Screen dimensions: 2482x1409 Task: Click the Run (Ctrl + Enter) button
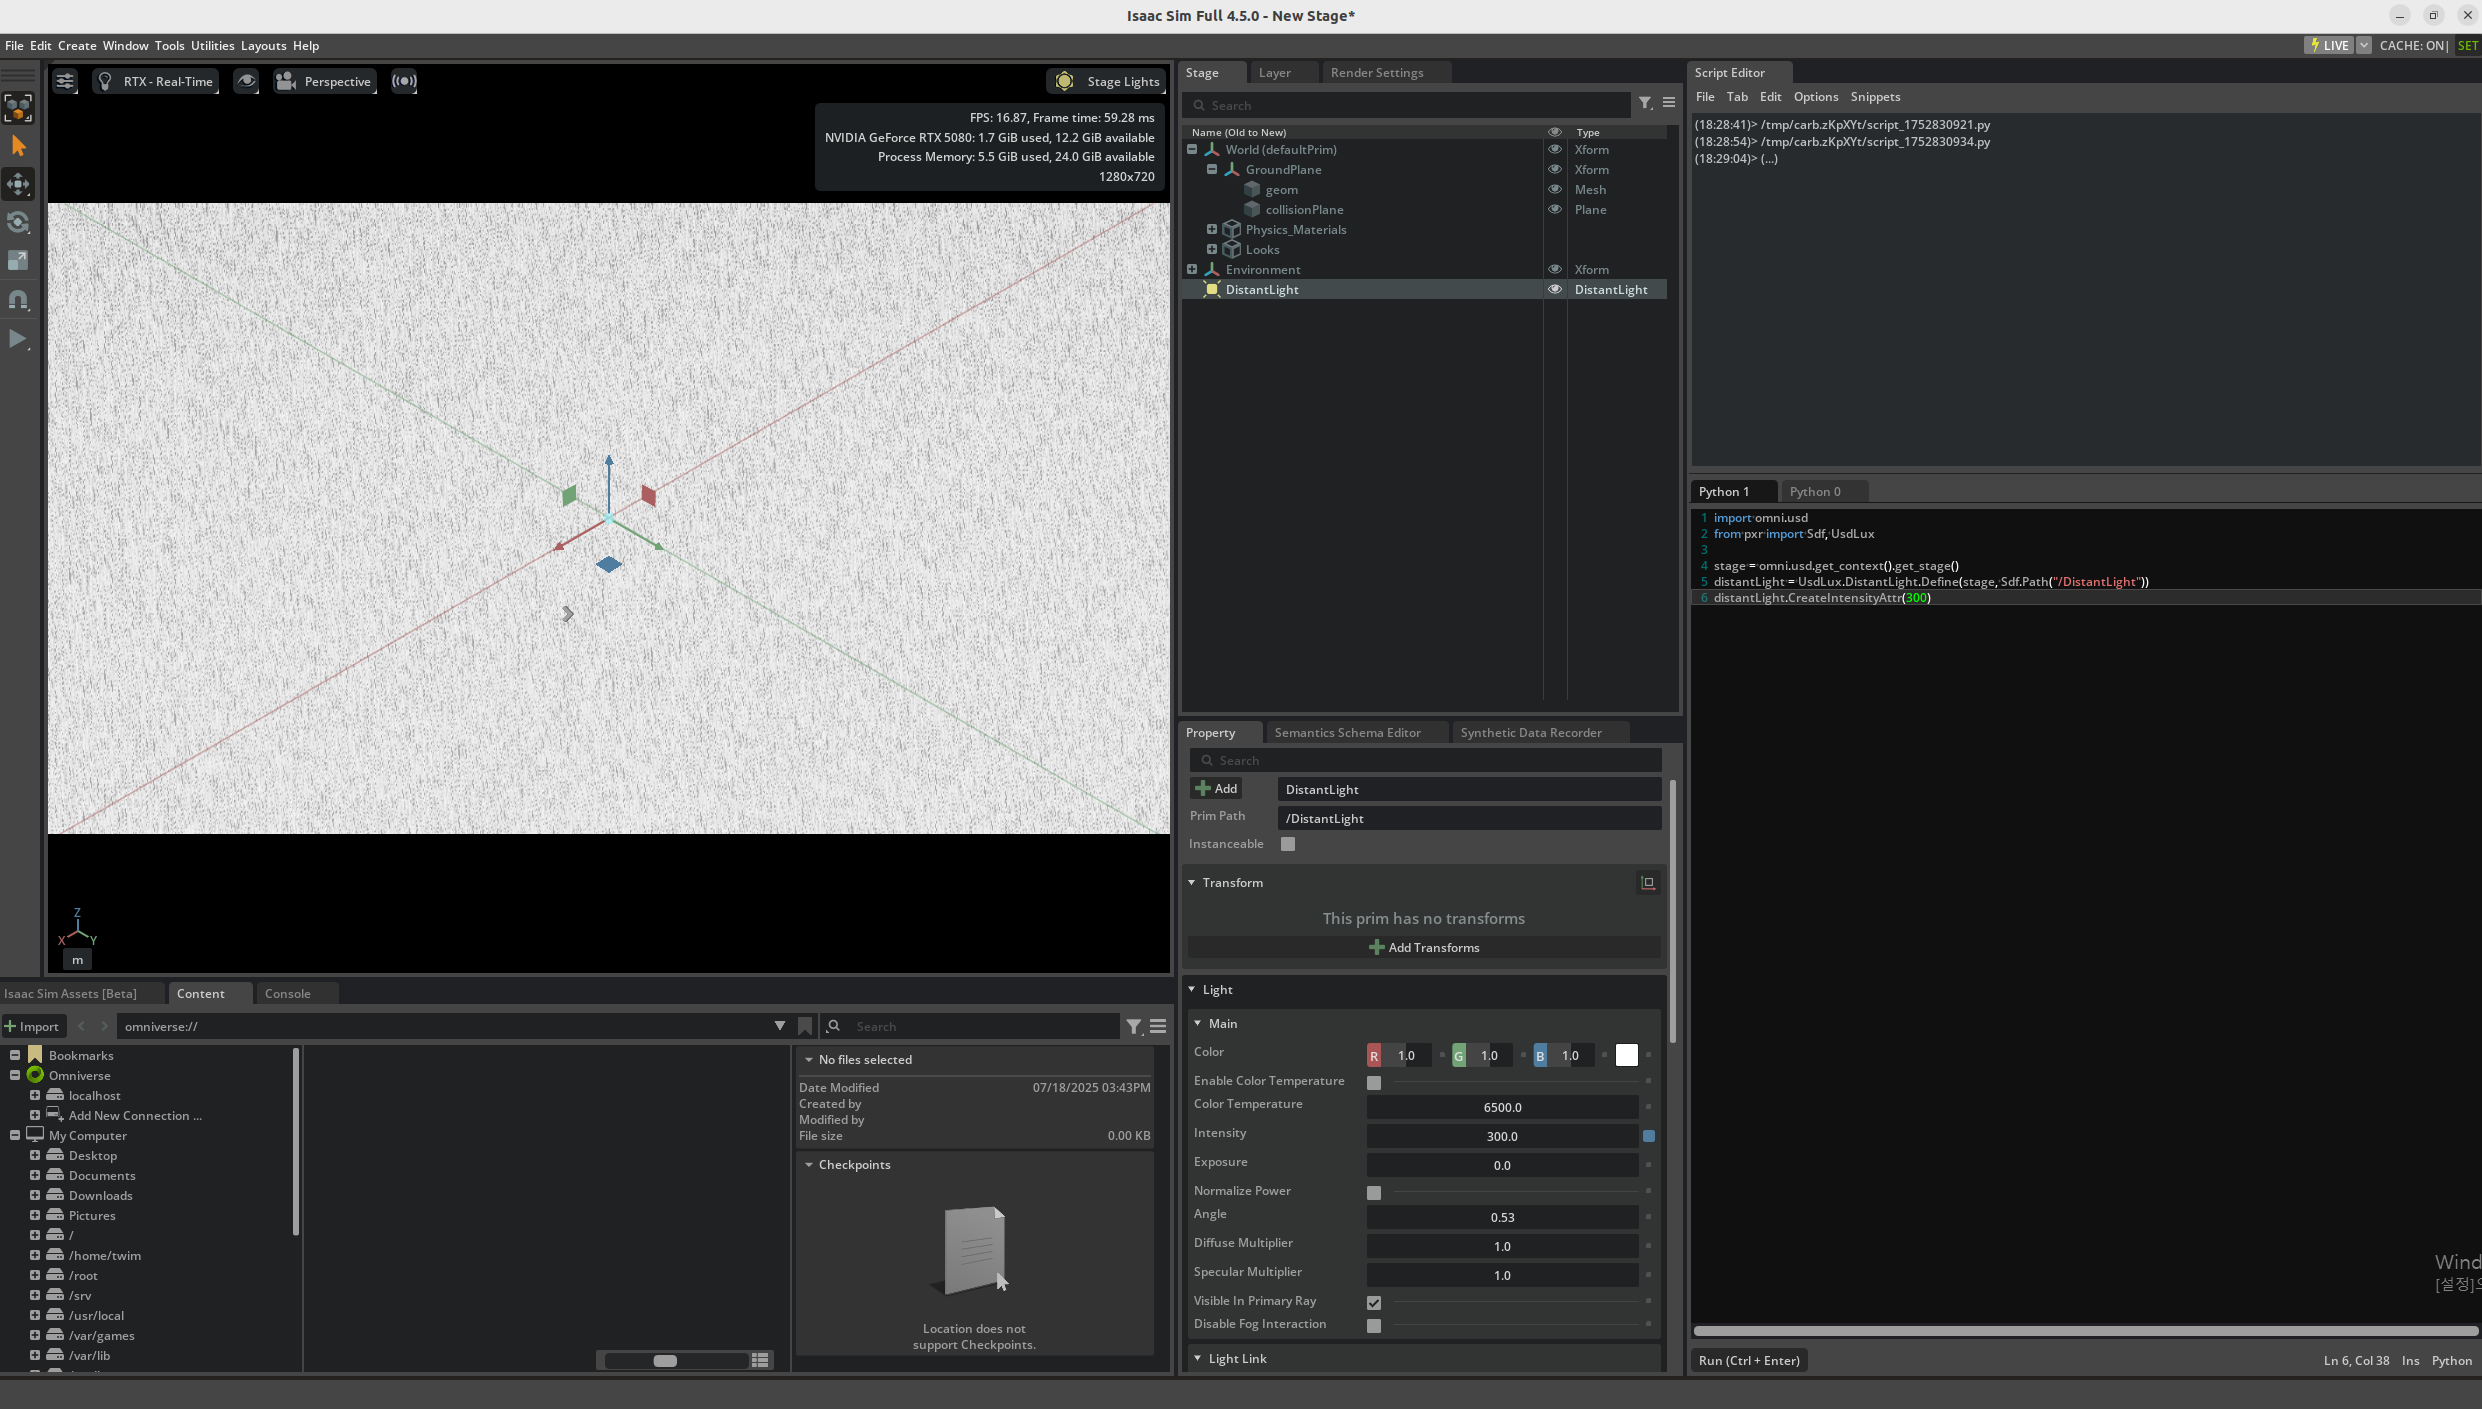pos(1748,1360)
